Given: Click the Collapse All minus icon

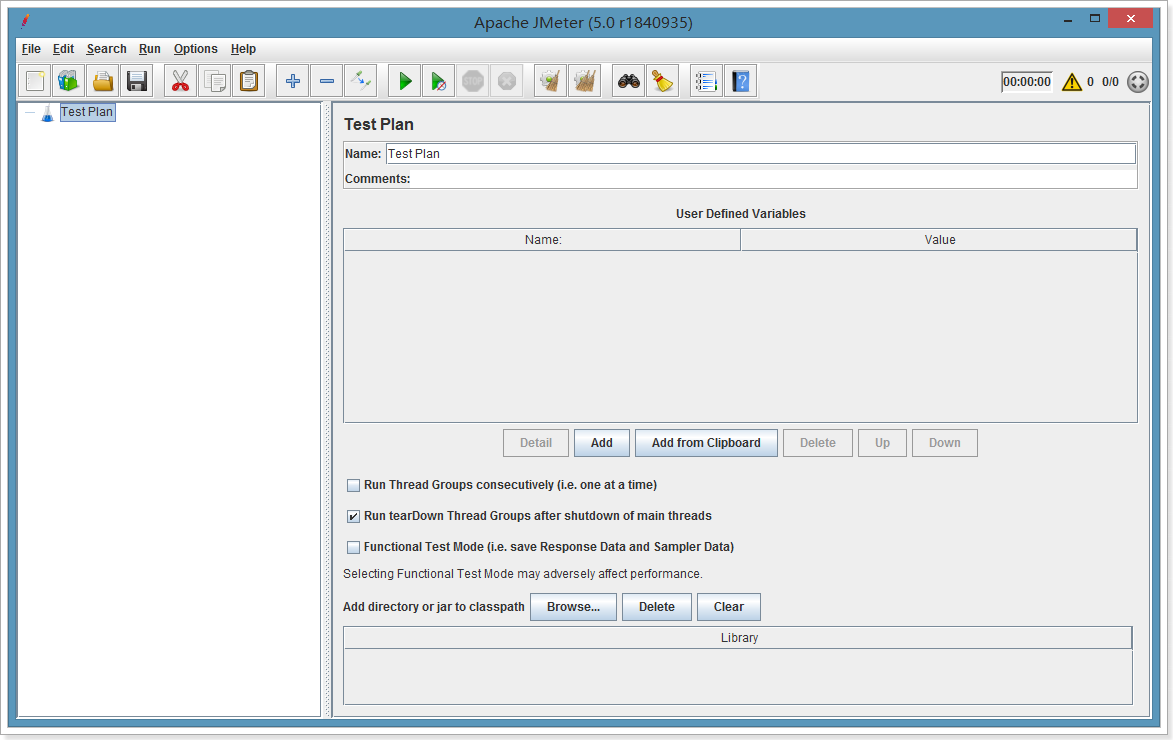Looking at the screenshot, I should [327, 81].
